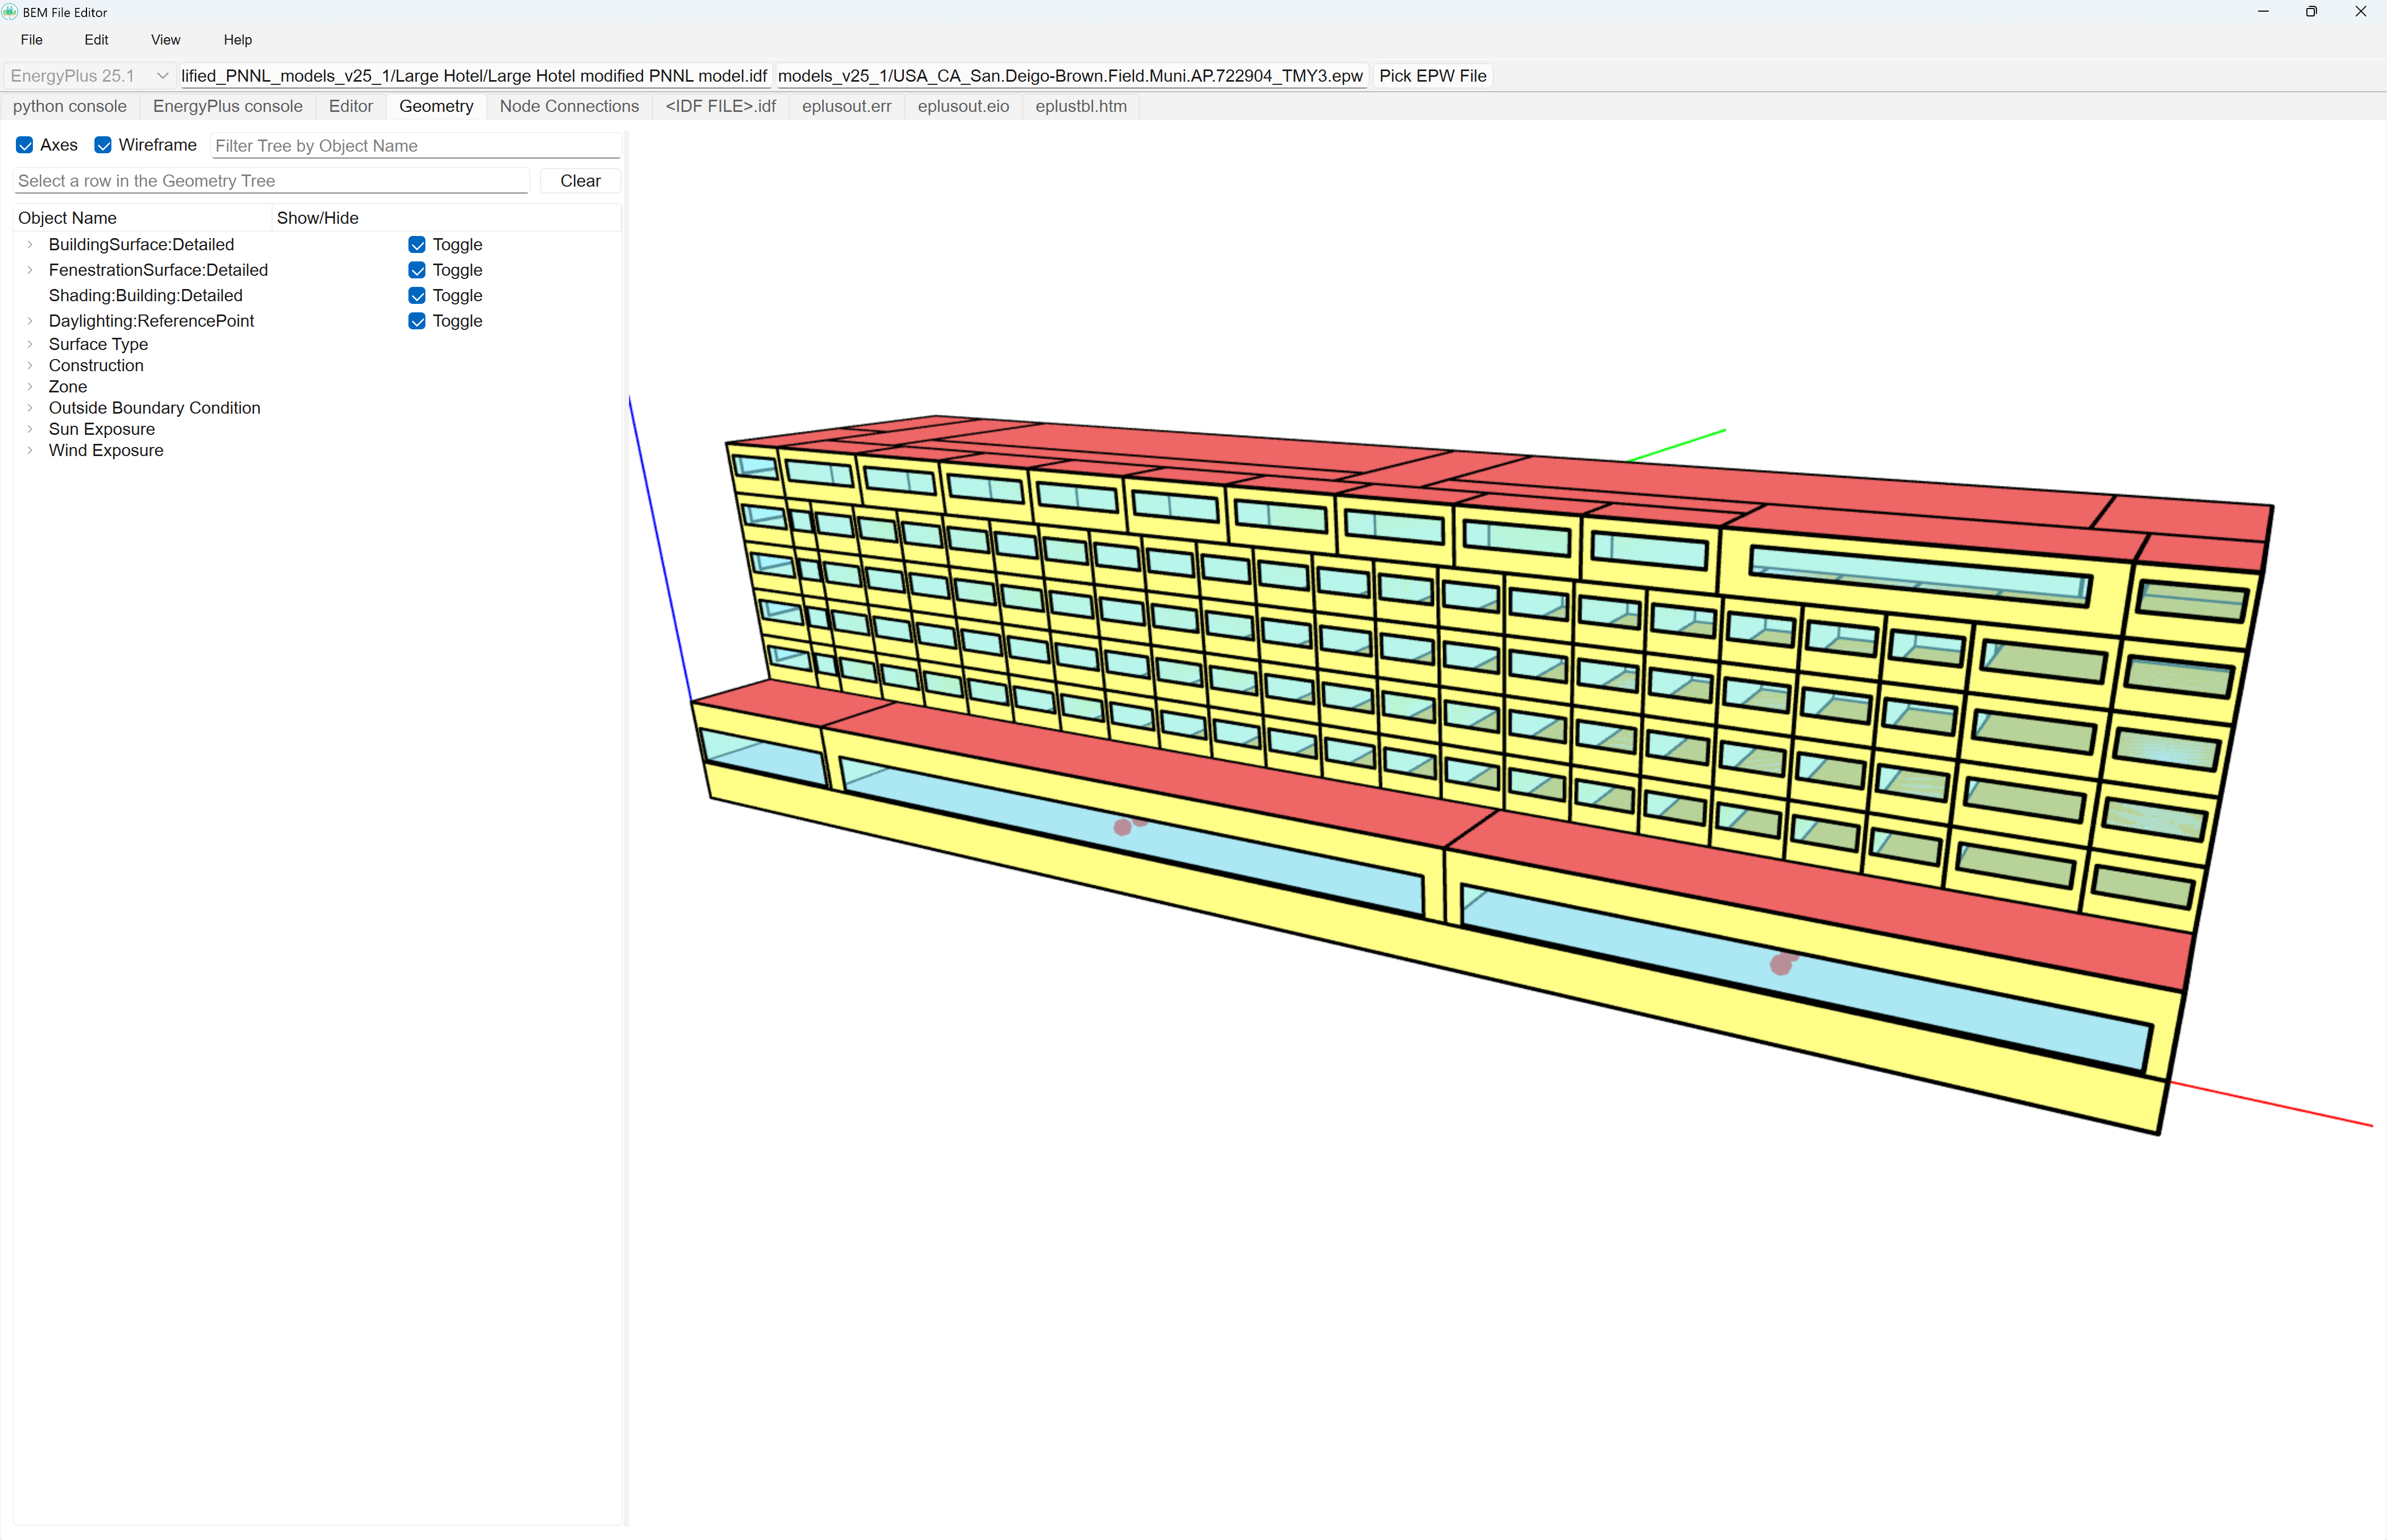Screen dimensions: 2387x1540
Task: Expand the Surface Type tree row
Action: 30,344
